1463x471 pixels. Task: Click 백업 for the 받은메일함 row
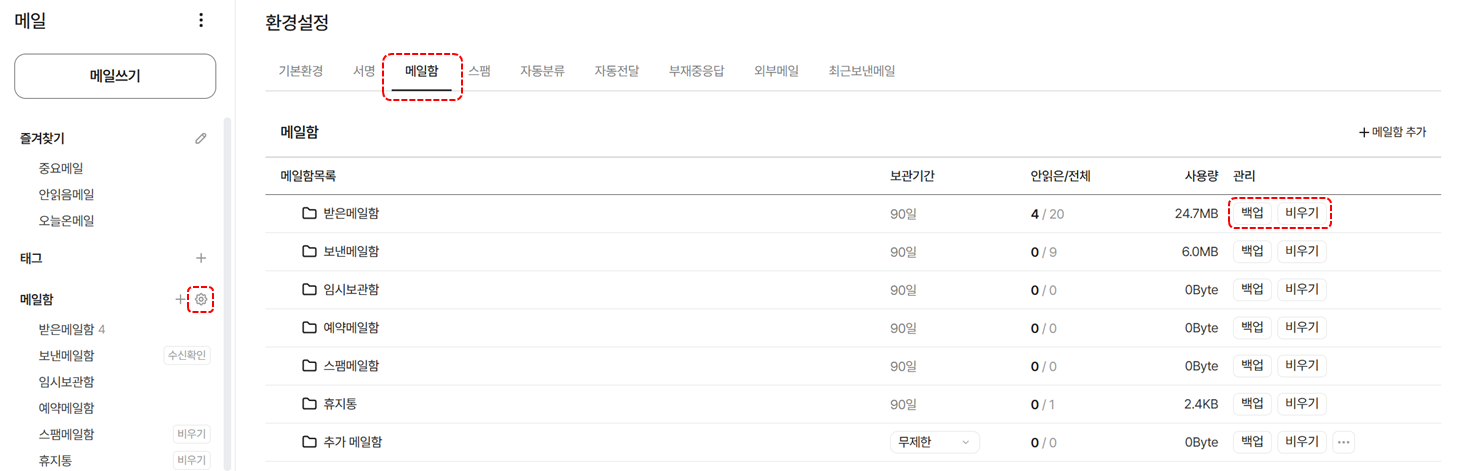(x=1252, y=213)
